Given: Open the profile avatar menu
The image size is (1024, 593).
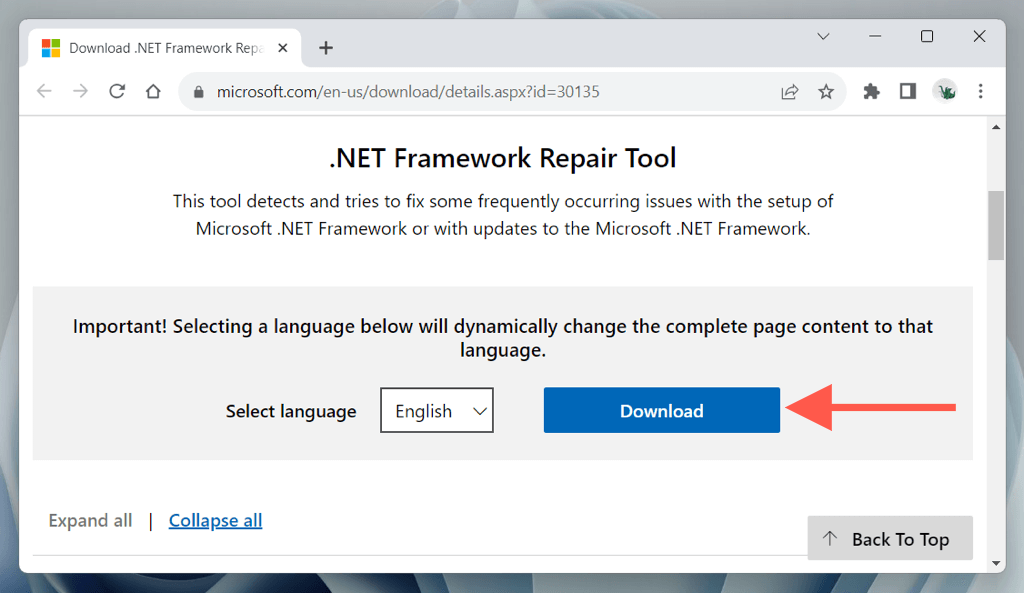Looking at the screenshot, I should click(945, 92).
